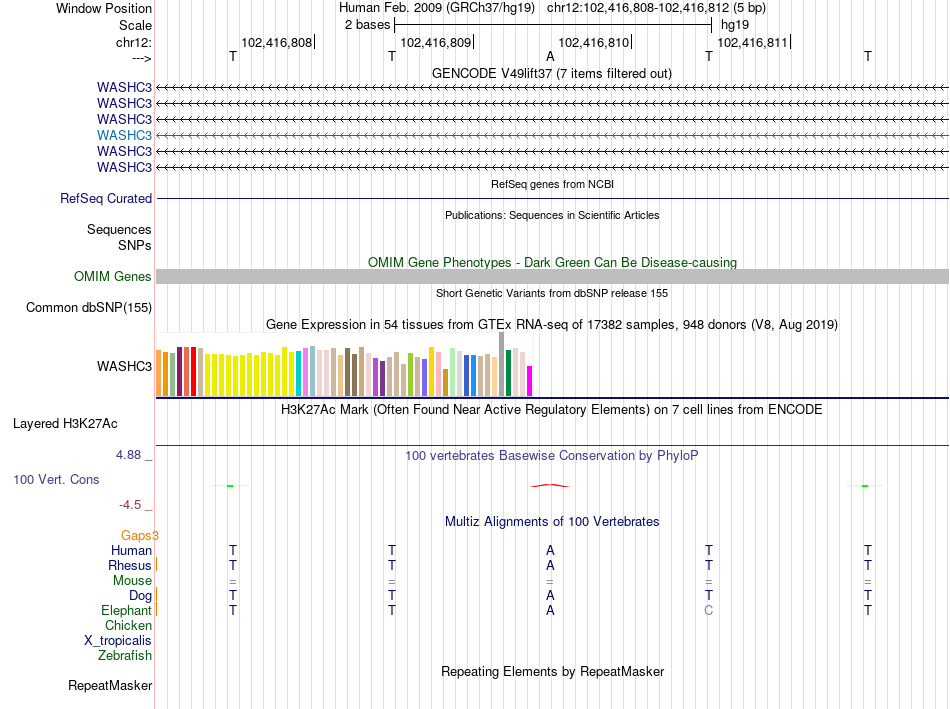Viewport: 950px width, 709px height.
Task: Click the Sequences SNPs publications track label
Action: pyautogui.click(x=119, y=237)
